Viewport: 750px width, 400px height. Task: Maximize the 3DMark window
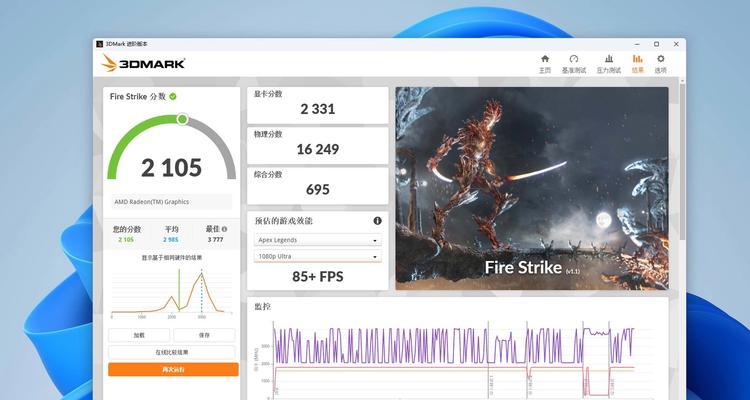point(657,44)
